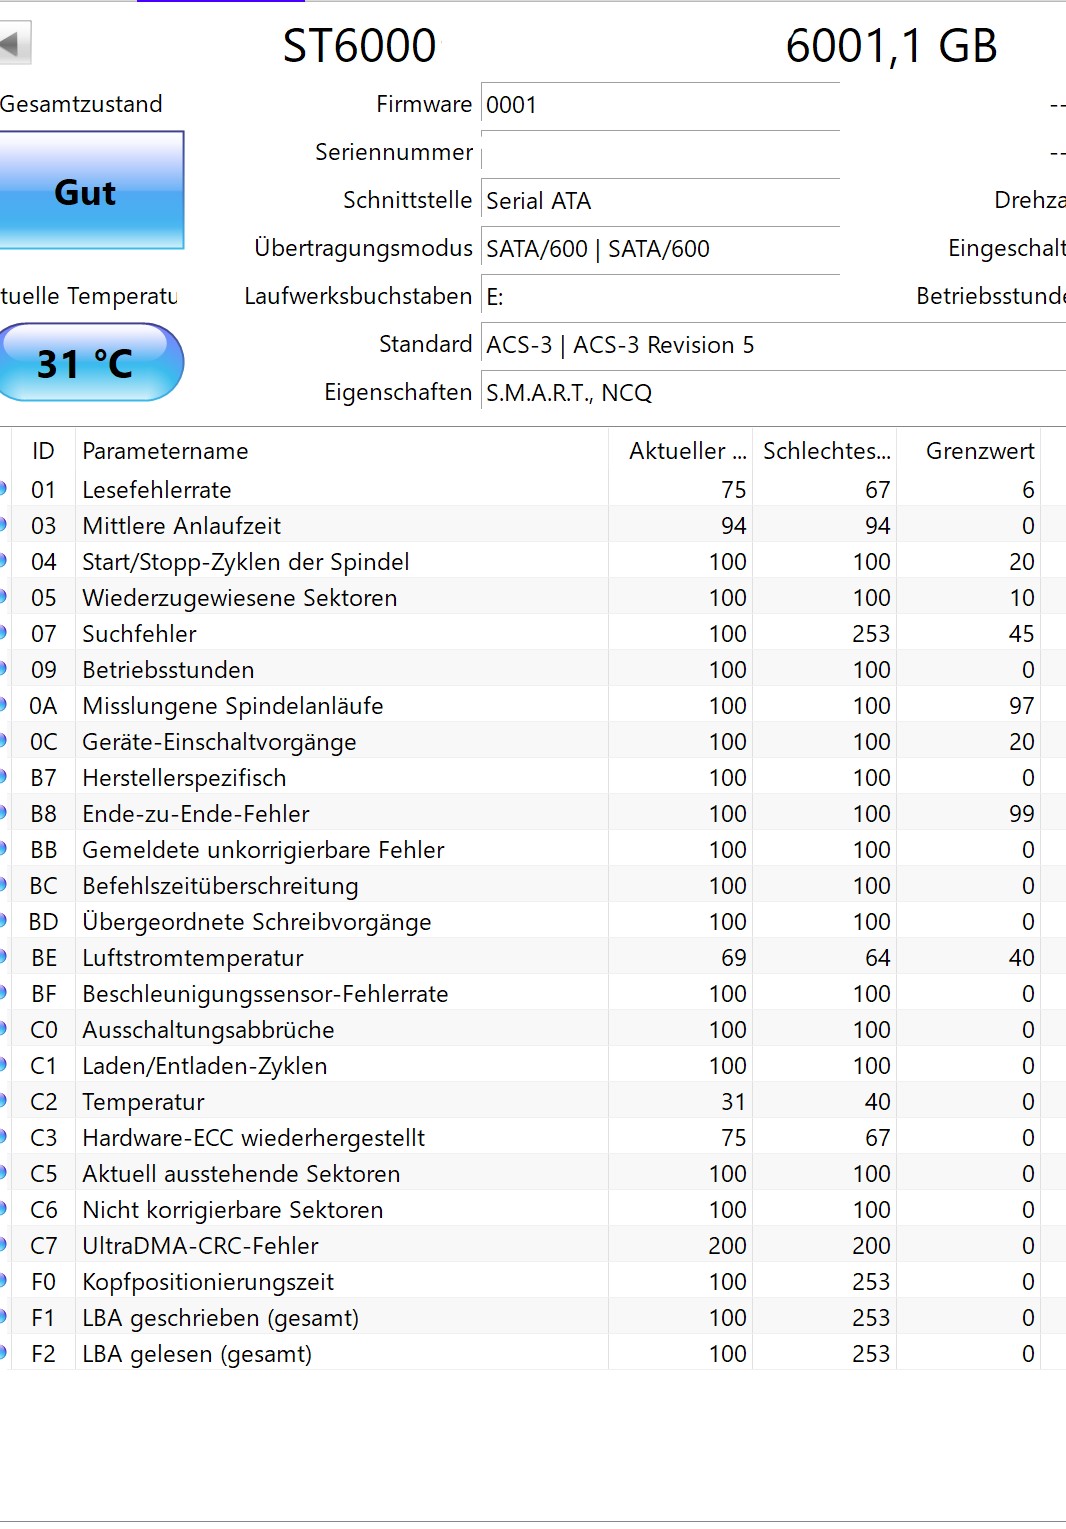1066x1529 pixels.
Task: Click the Firmware field showing 0001
Action: [660, 105]
